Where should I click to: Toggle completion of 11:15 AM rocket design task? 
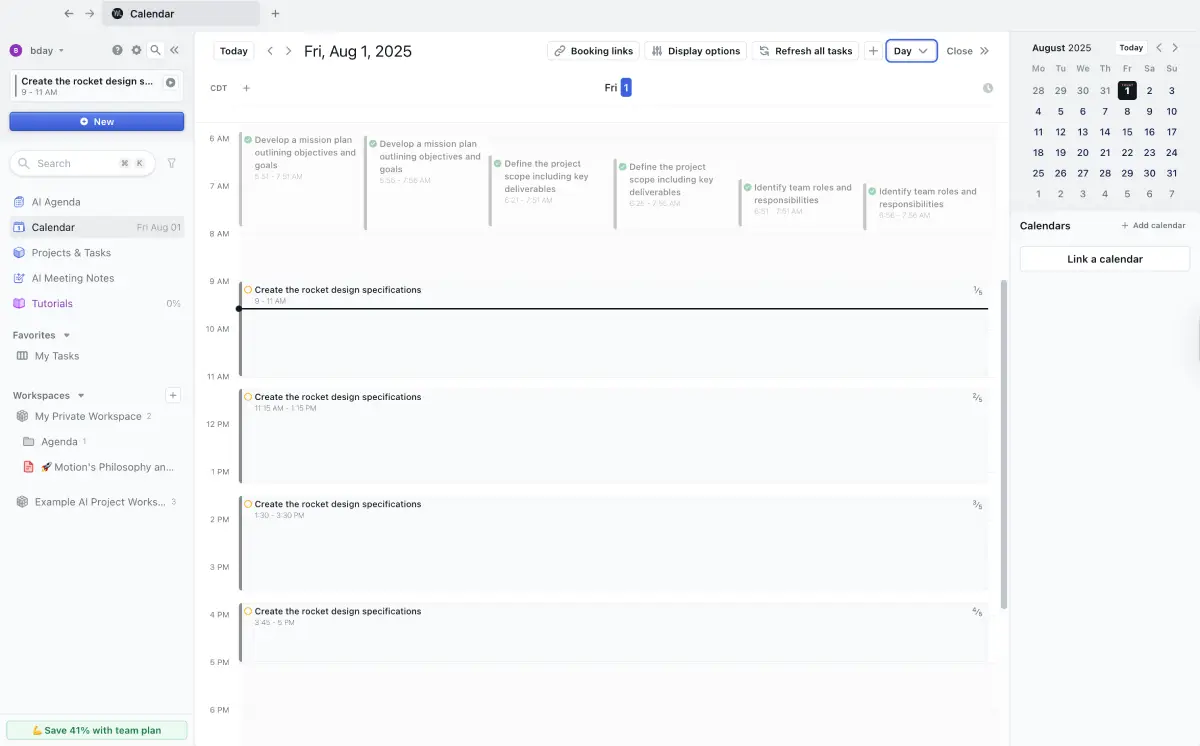(x=248, y=397)
